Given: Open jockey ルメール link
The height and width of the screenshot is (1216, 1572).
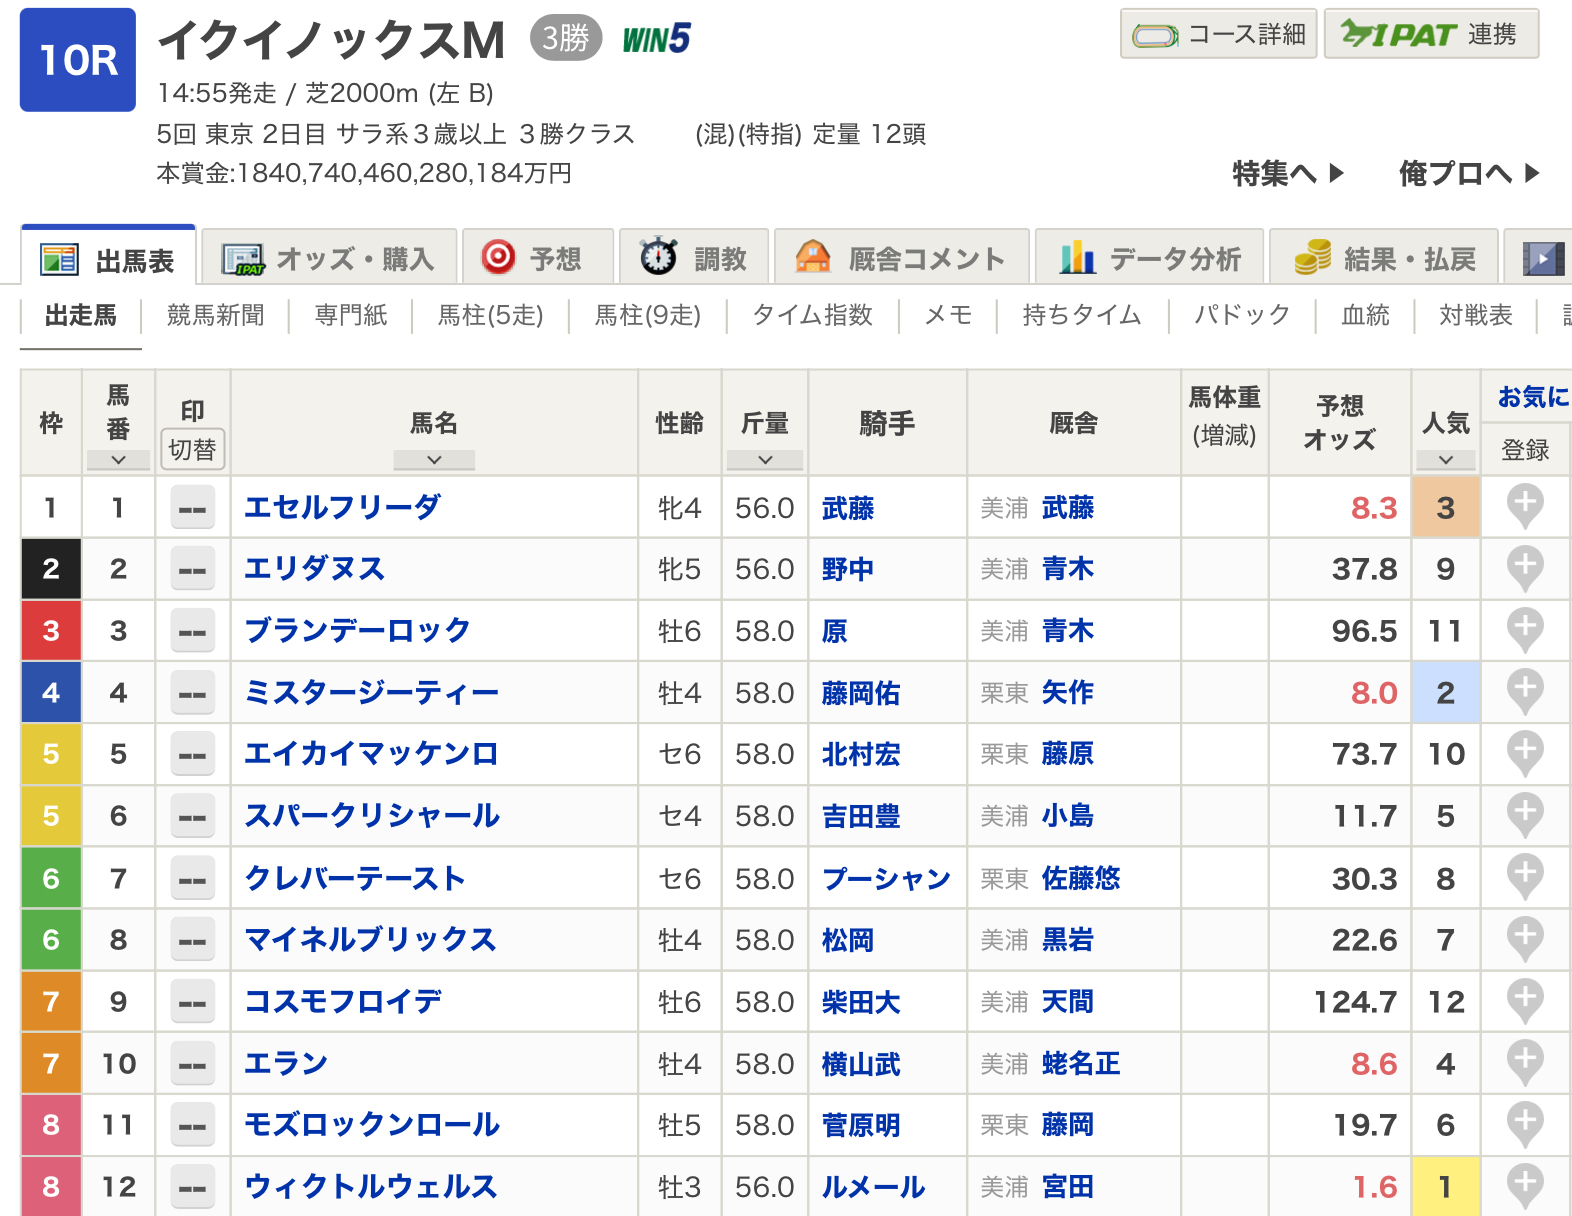Looking at the screenshot, I should click(873, 1187).
